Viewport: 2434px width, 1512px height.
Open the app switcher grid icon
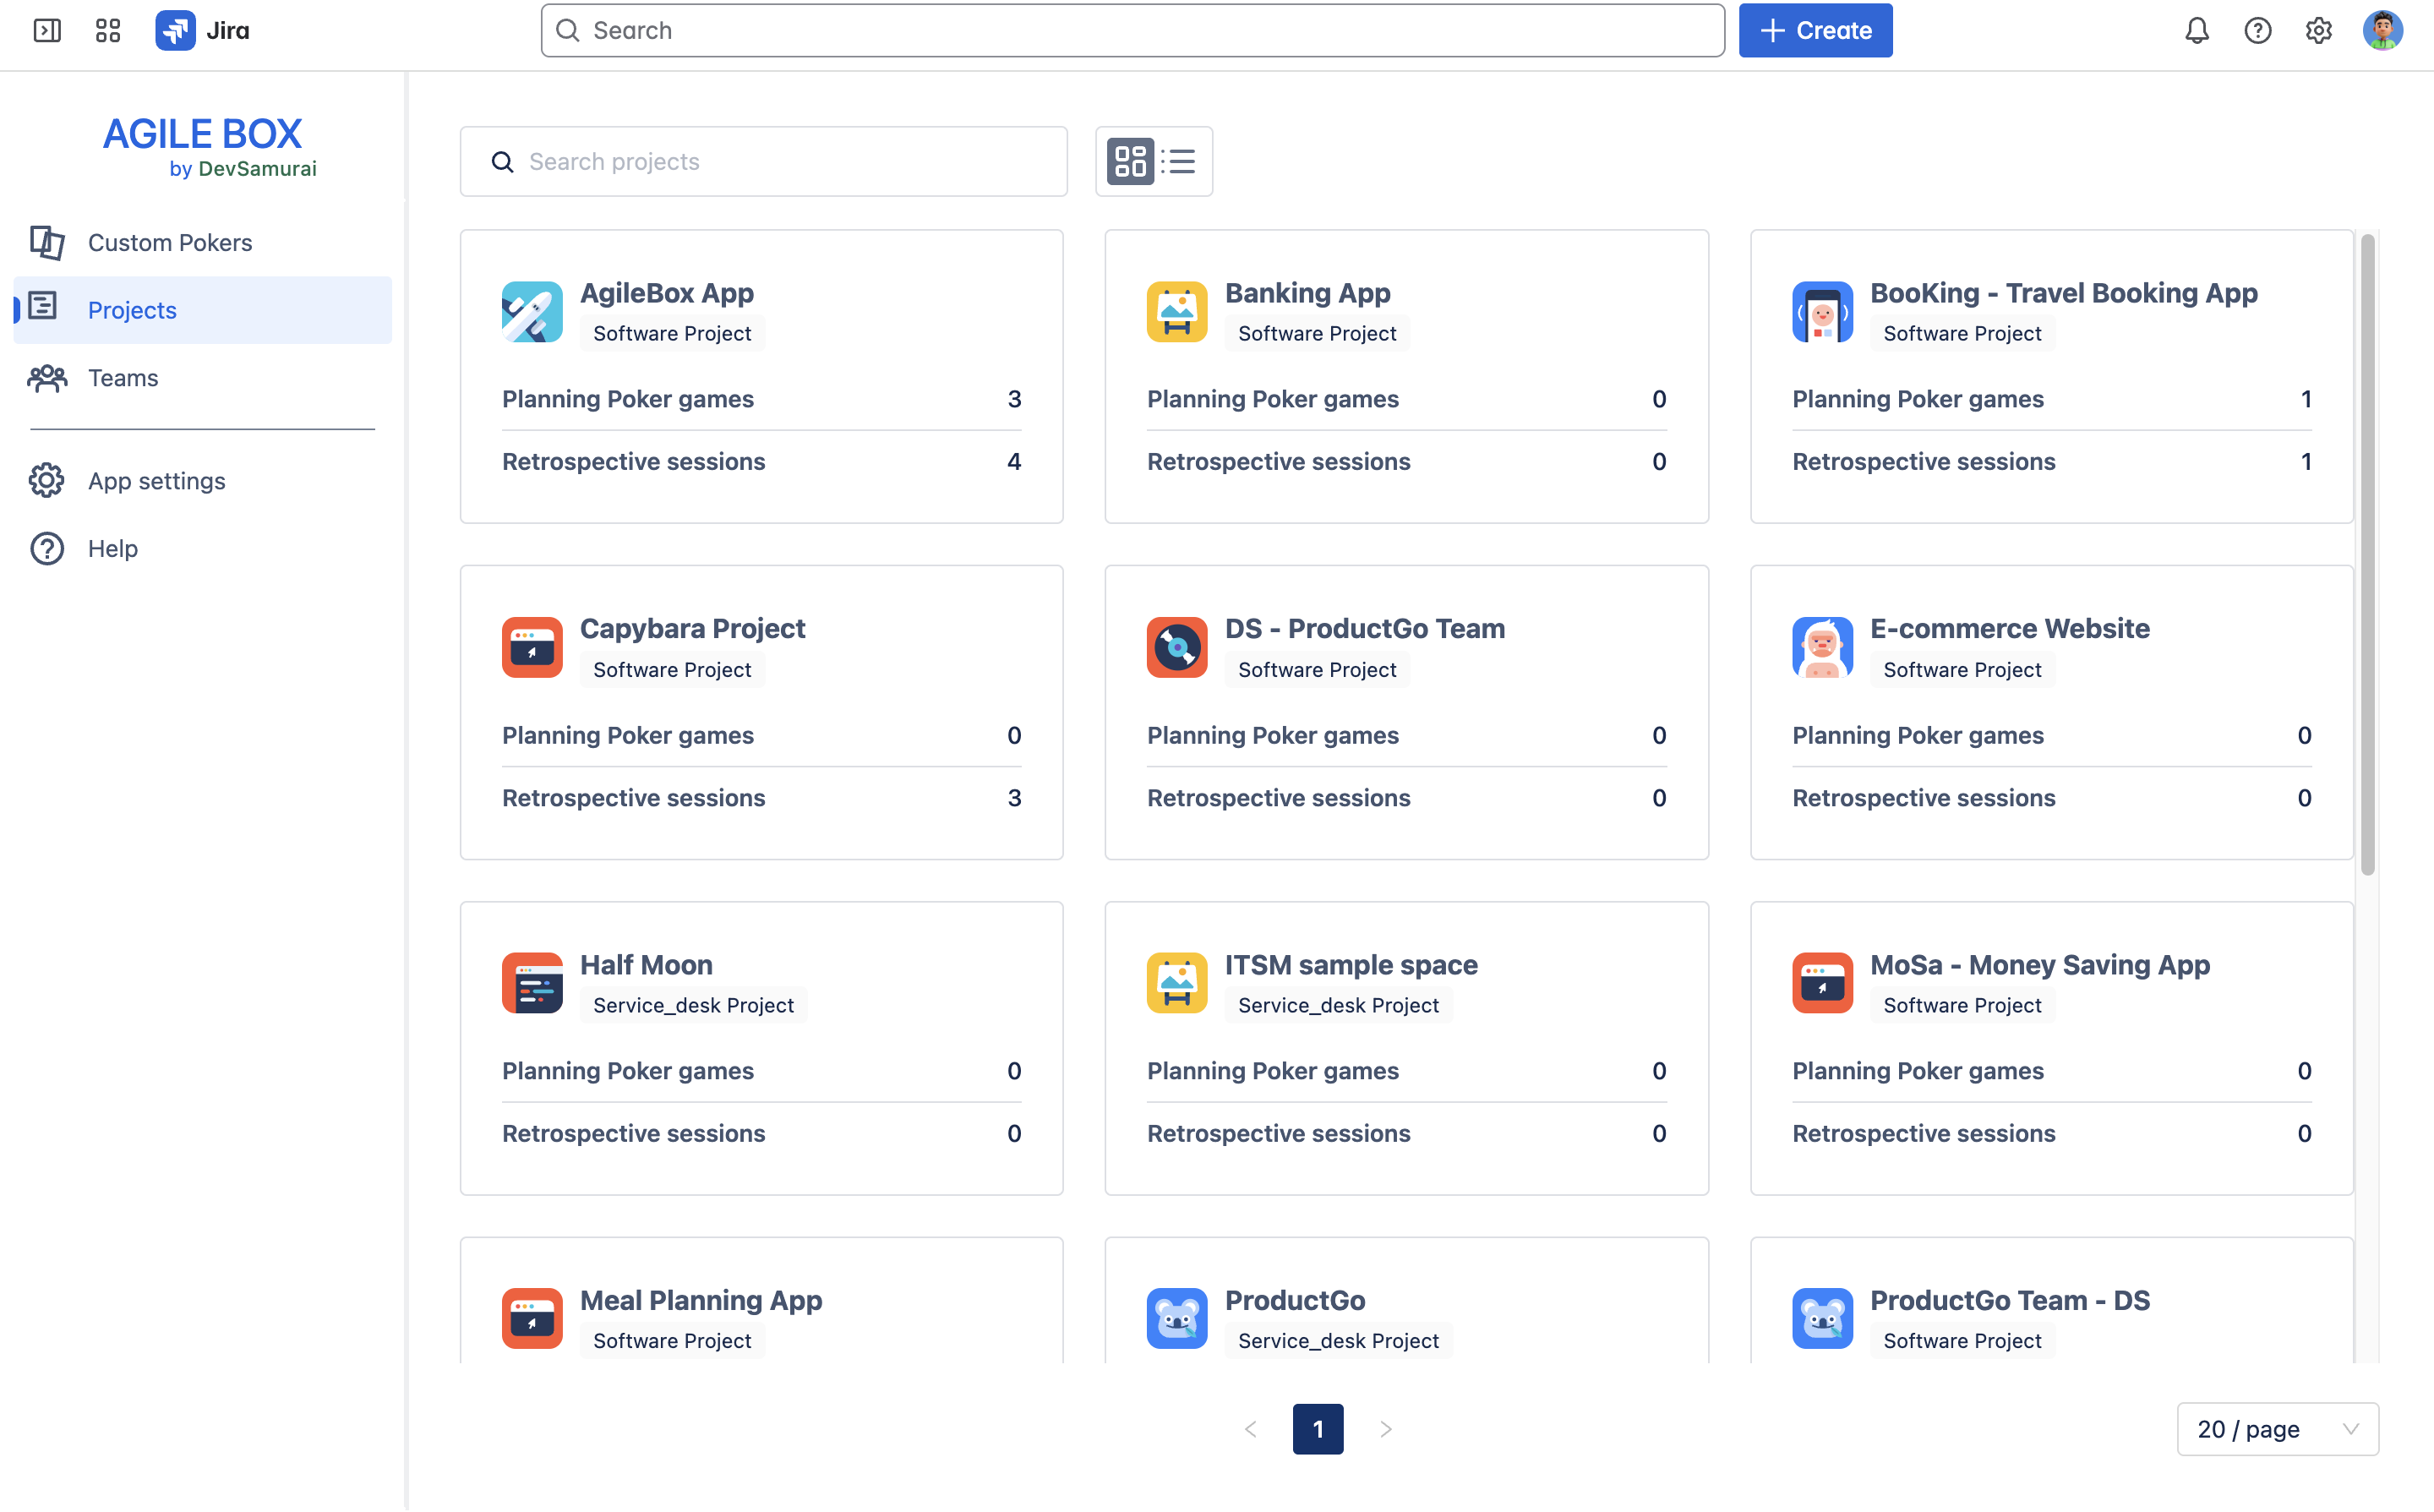tap(108, 30)
